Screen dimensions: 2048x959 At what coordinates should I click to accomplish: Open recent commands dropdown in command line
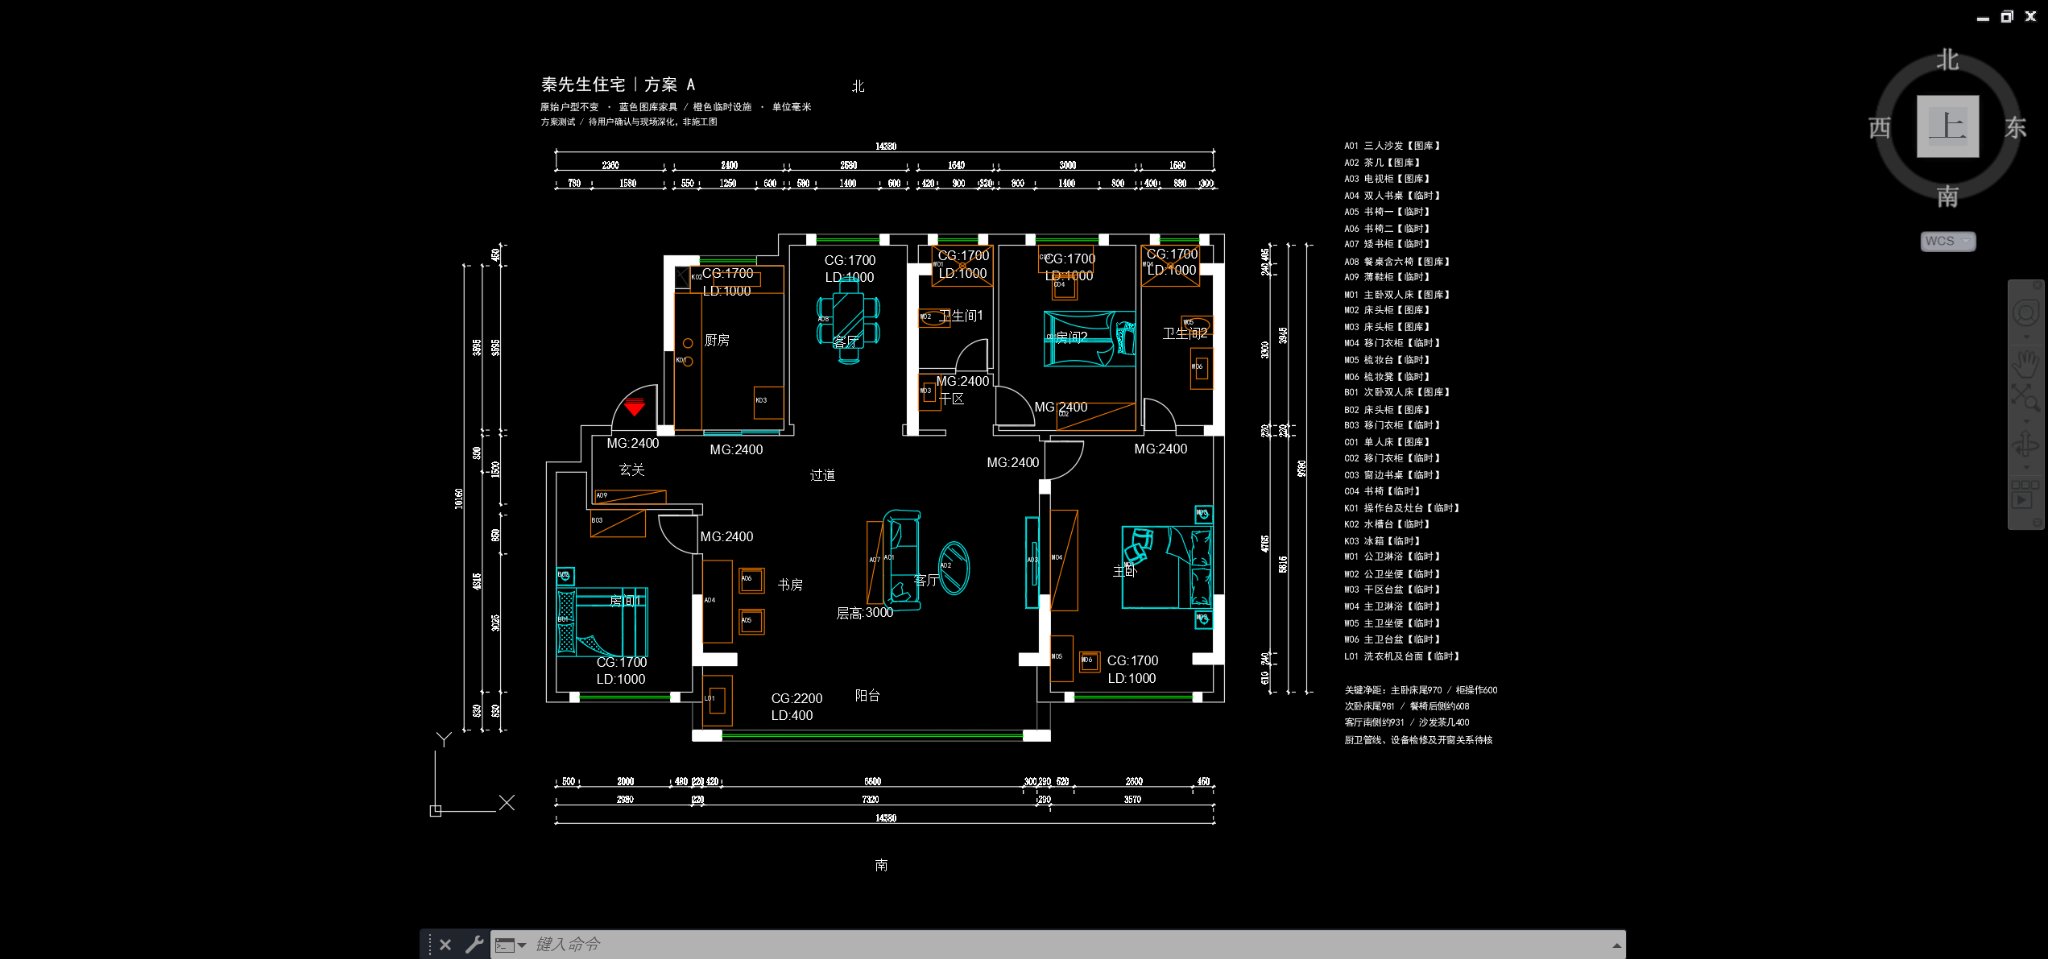coord(511,945)
